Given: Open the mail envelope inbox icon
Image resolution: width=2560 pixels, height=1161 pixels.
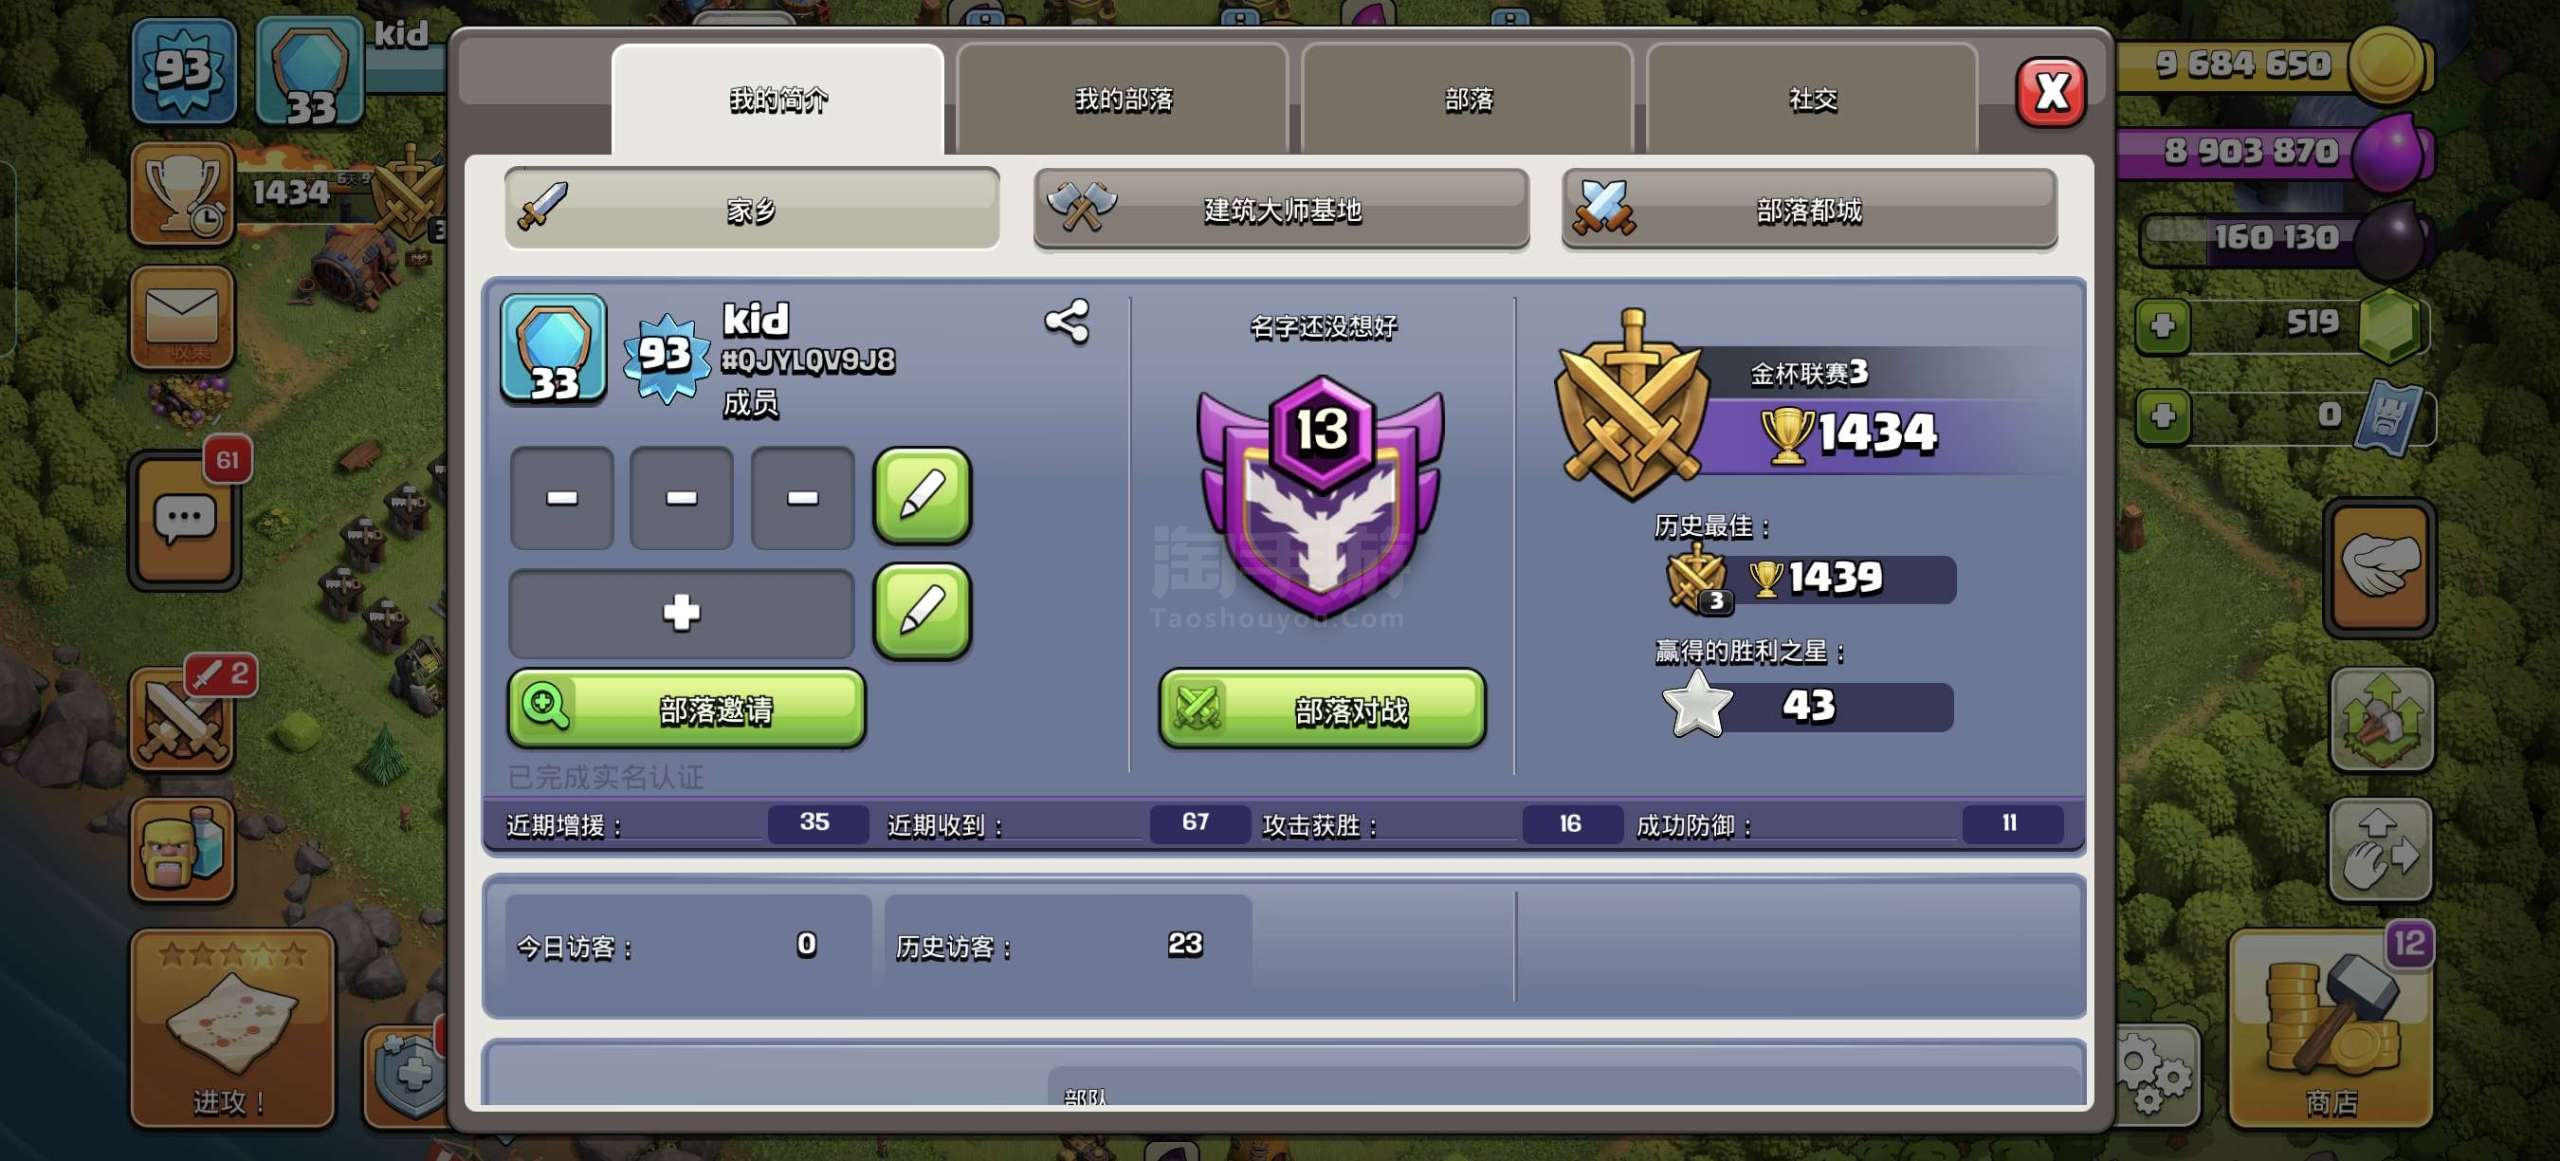Looking at the screenshot, I should point(183,317).
